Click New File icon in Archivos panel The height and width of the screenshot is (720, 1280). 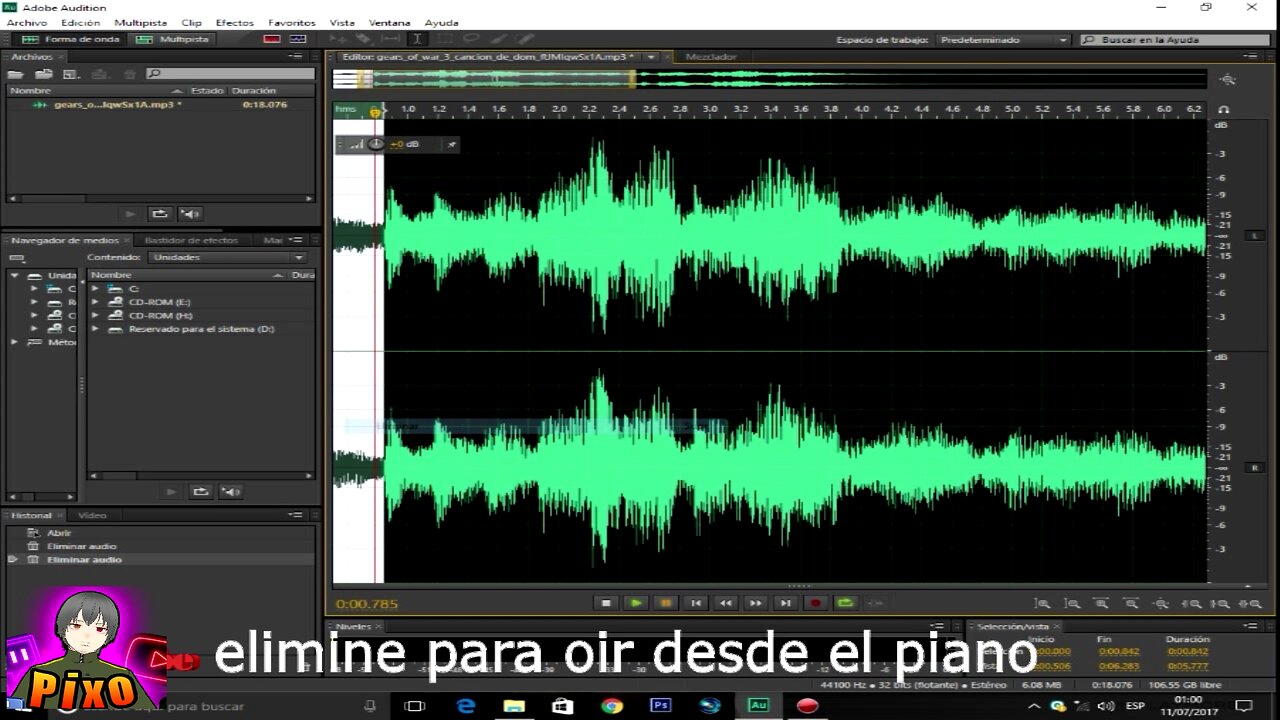[x=71, y=74]
